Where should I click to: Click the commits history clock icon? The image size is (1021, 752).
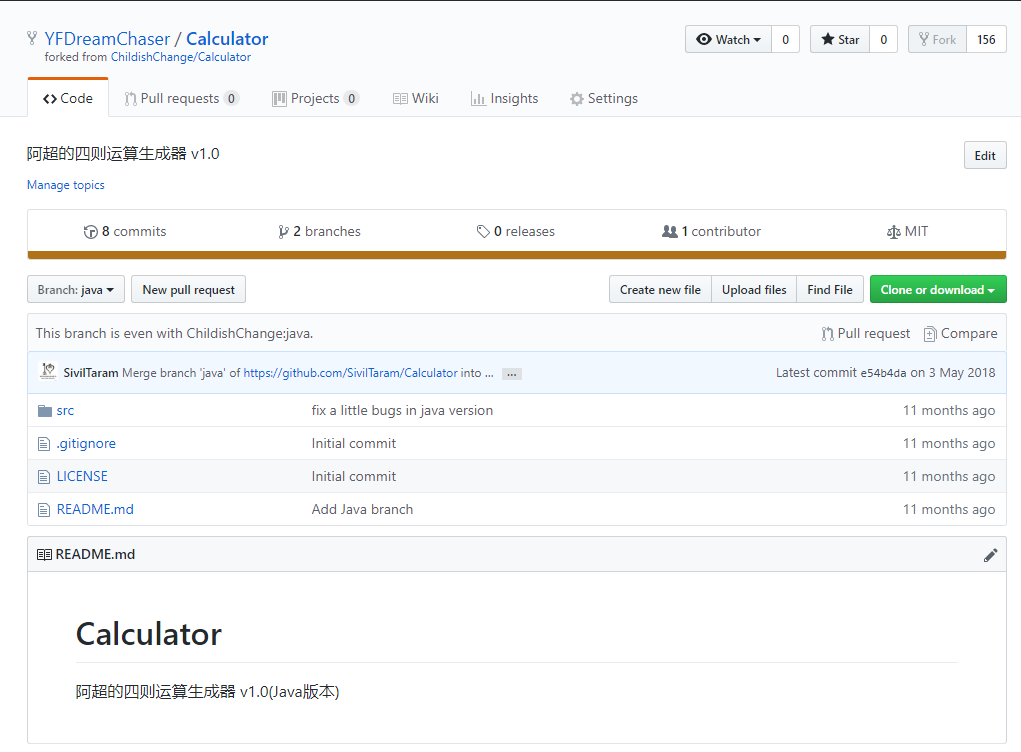[x=91, y=232]
